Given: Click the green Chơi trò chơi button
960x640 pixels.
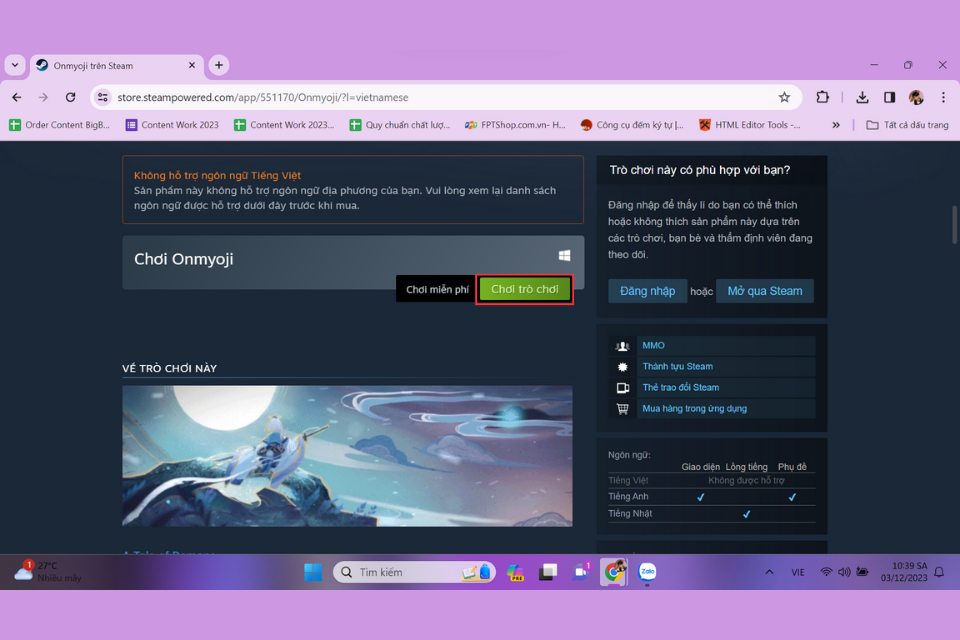Looking at the screenshot, I should point(525,289).
